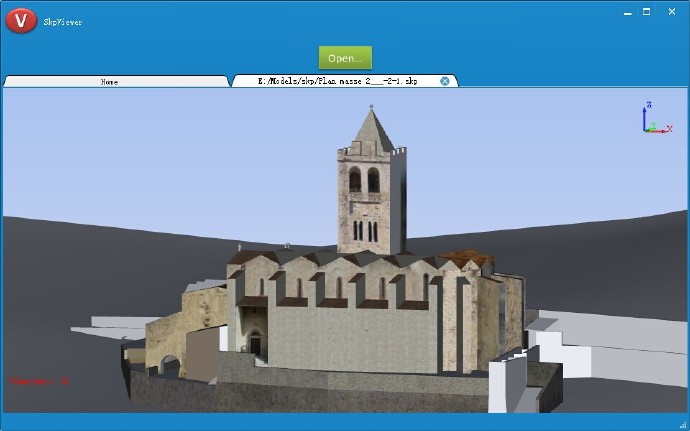Viewport: 690px width, 431px height.
Task: Click the red frame rate text overlay
Action: coord(40,381)
